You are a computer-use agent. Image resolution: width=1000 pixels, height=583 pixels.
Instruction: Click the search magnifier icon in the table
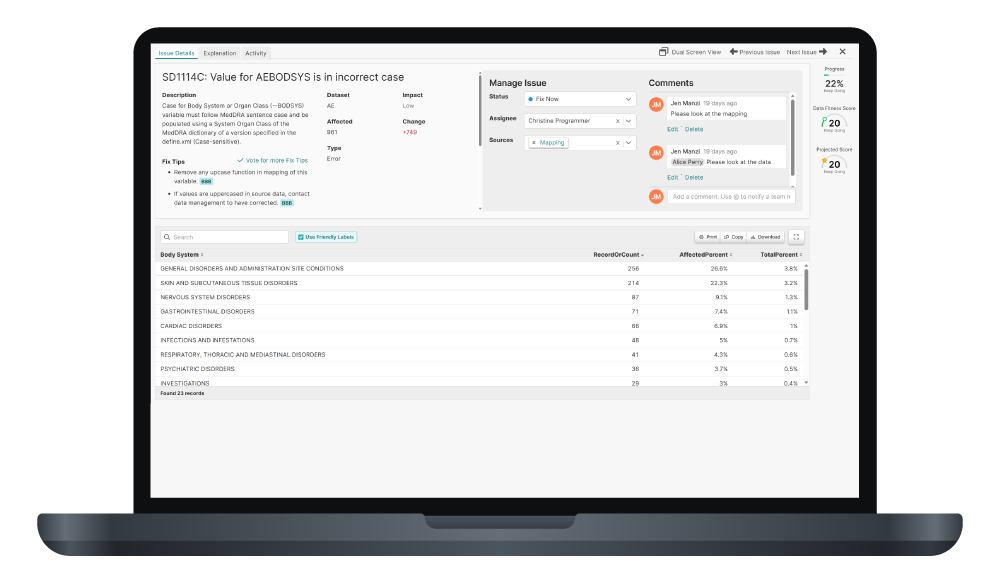[x=167, y=236]
